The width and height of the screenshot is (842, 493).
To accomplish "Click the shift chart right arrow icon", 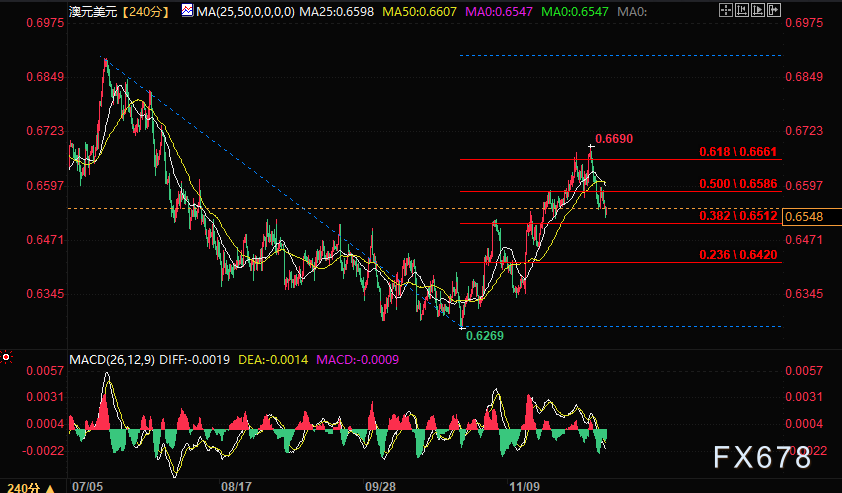I will pyautogui.click(x=774, y=10).
